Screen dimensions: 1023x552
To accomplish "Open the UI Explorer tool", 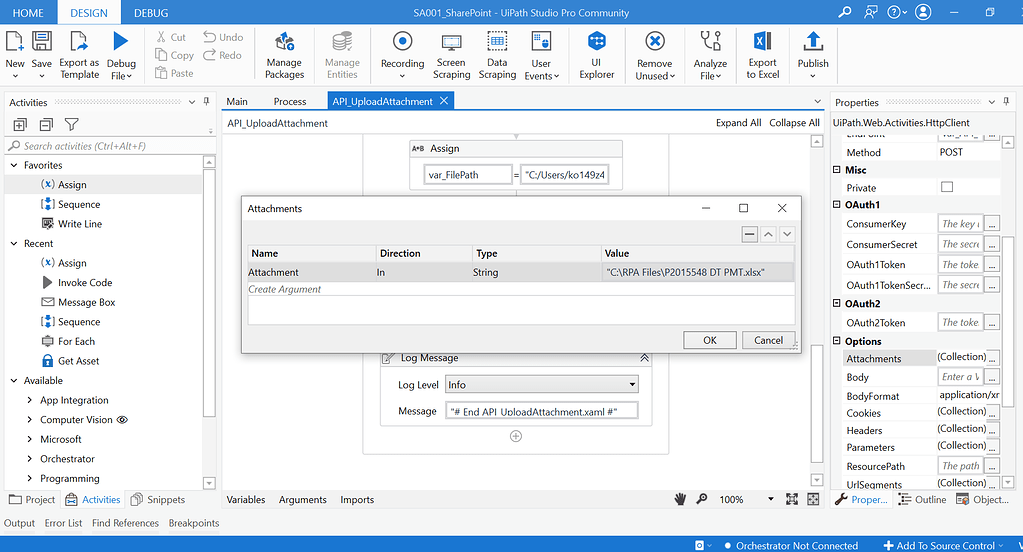I will tap(596, 42).
